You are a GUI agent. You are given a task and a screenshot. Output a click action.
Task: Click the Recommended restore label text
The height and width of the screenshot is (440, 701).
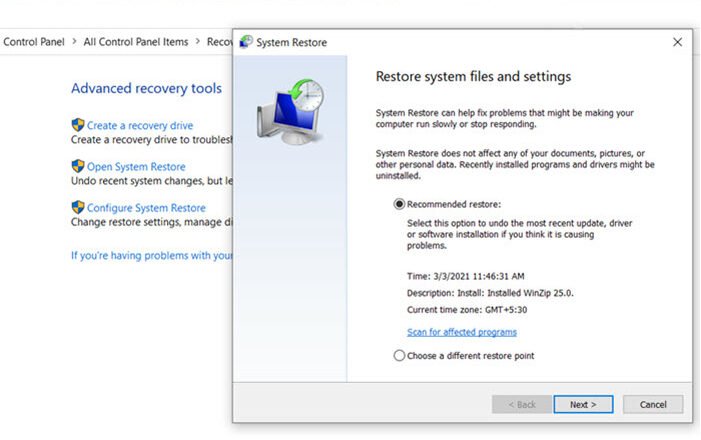click(x=454, y=204)
